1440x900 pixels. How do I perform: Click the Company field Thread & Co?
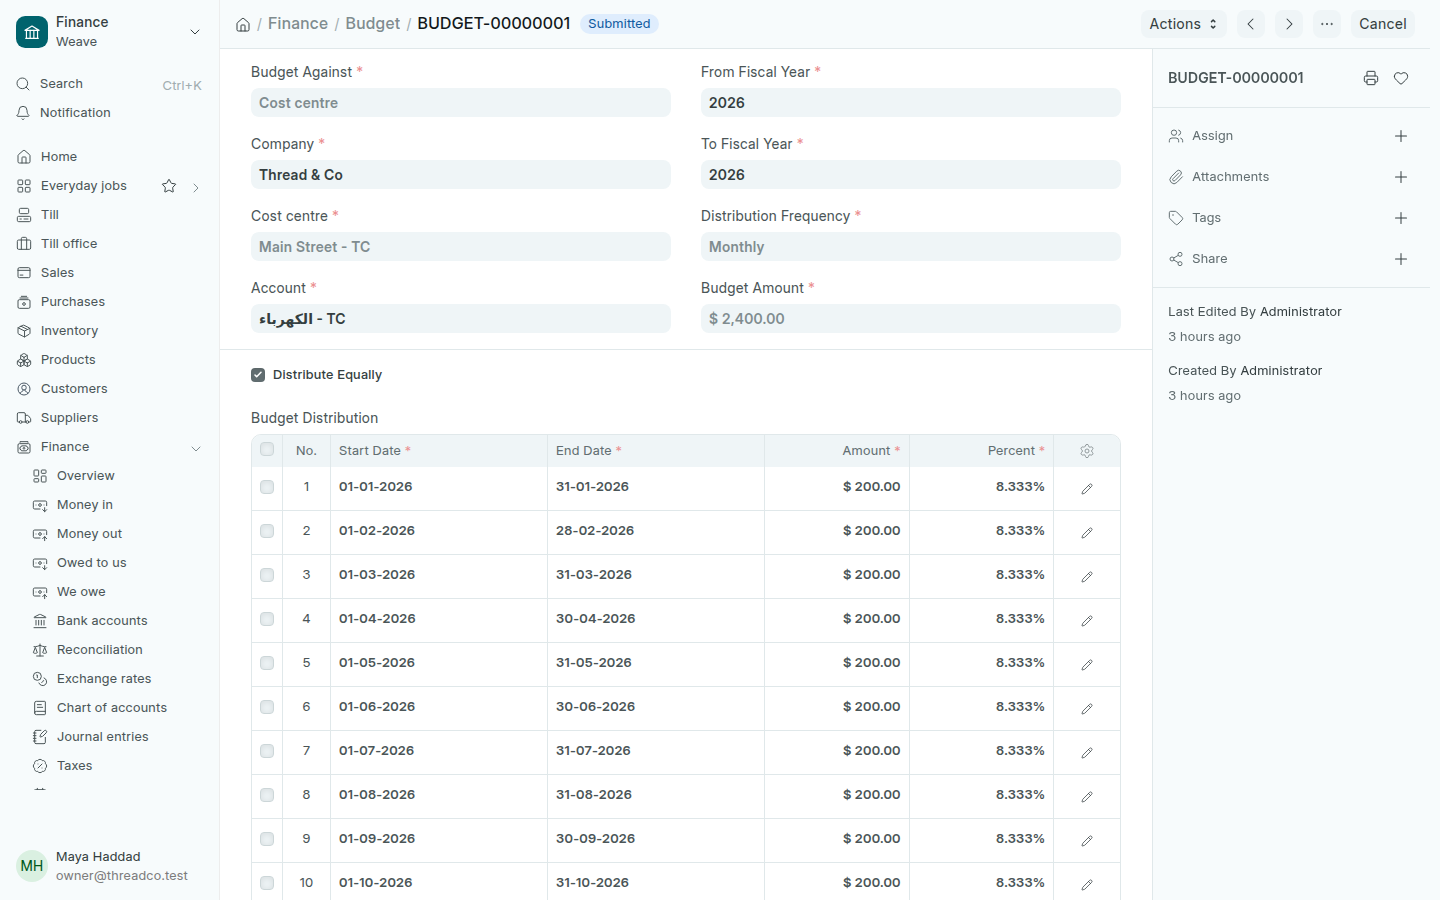pyautogui.click(x=461, y=175)
